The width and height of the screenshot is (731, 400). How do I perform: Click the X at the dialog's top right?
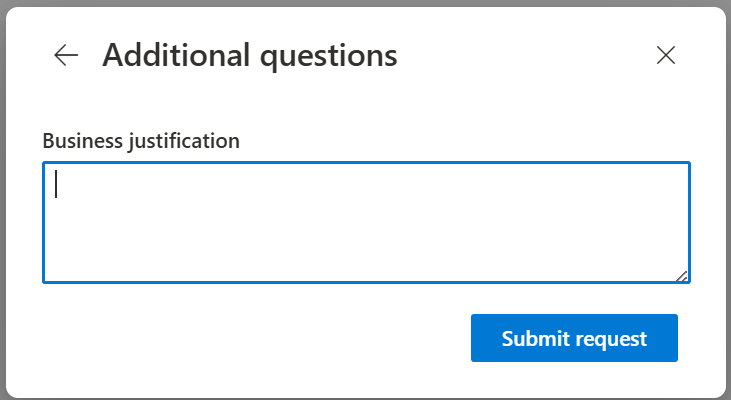tap(666, 55)
